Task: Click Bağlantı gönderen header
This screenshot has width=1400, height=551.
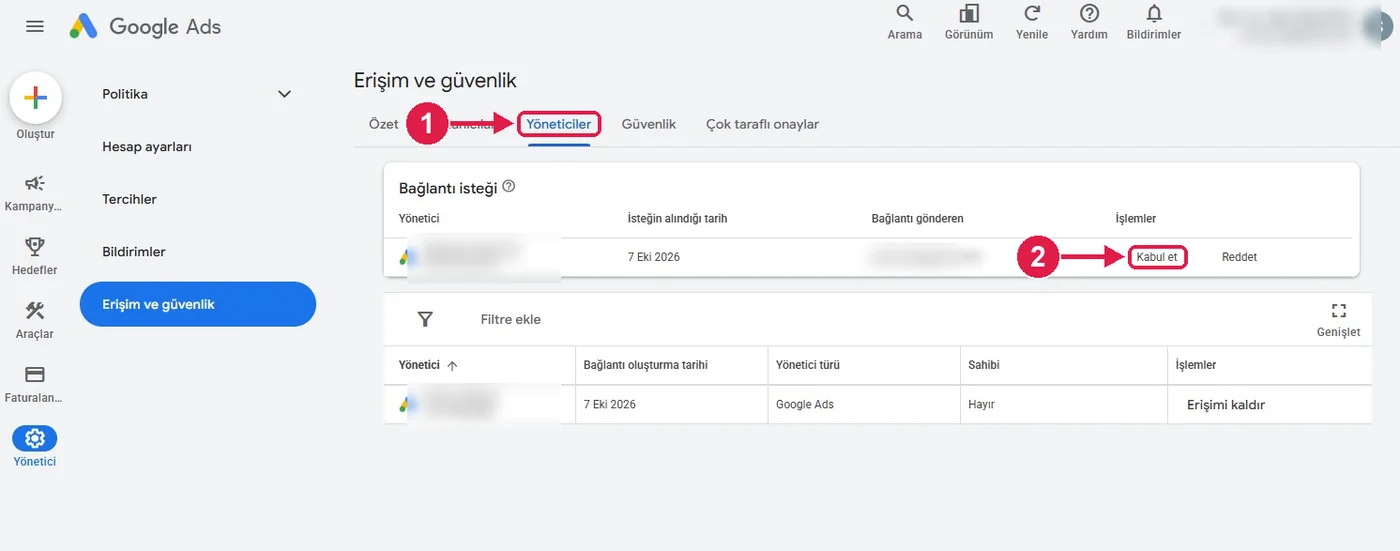Action: pos(917,218)
